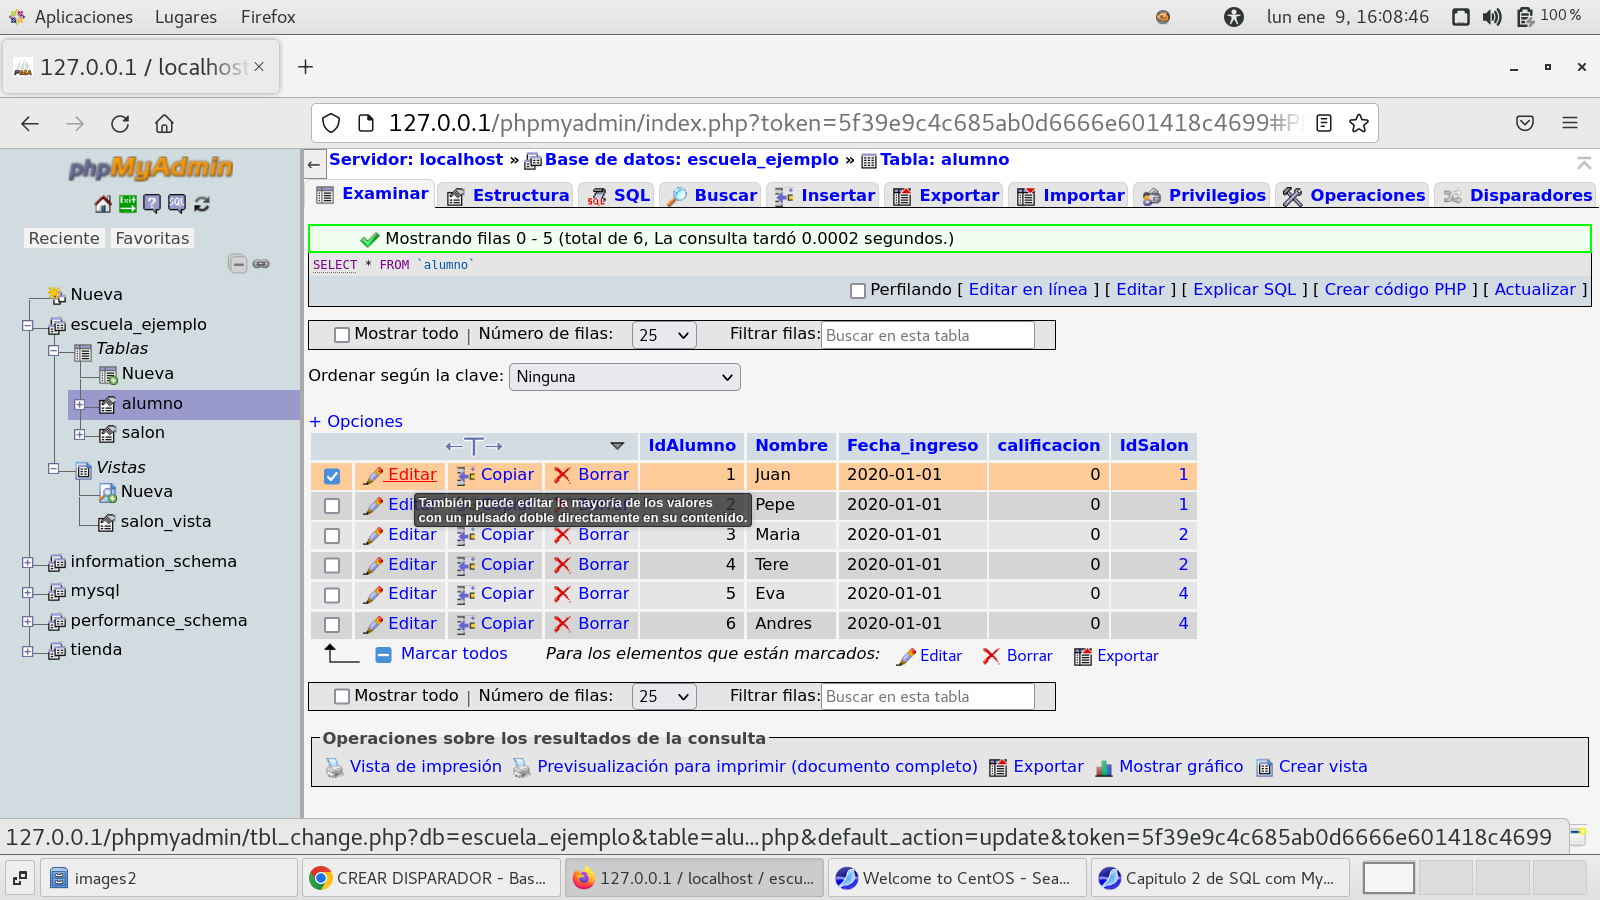Image resolution: width=1600 pixels, height=900 pixels.
Task: Click the Crear vista link
Action: point(1322,767)
